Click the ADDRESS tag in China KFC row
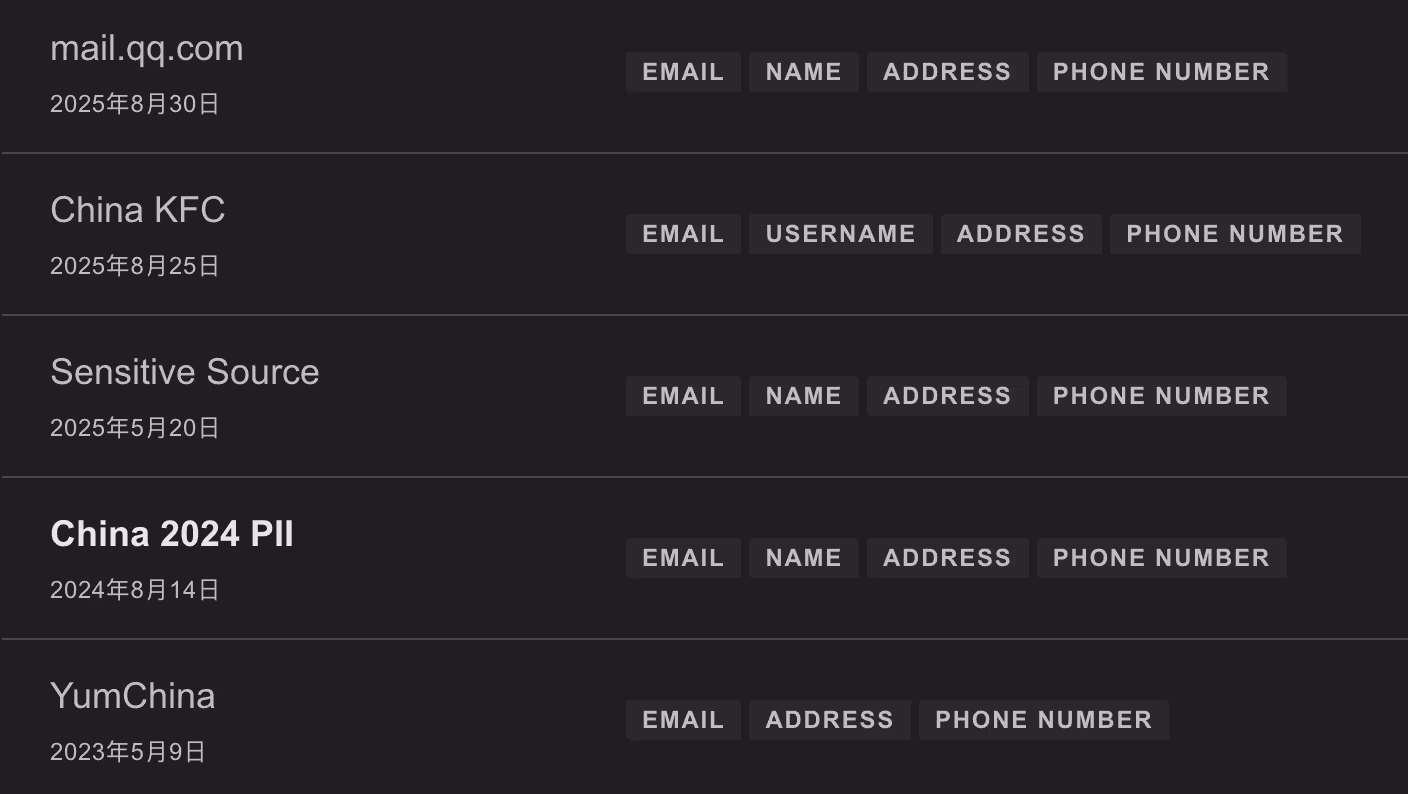Viewport: 1408px width, 794px height. point(1020,234)
